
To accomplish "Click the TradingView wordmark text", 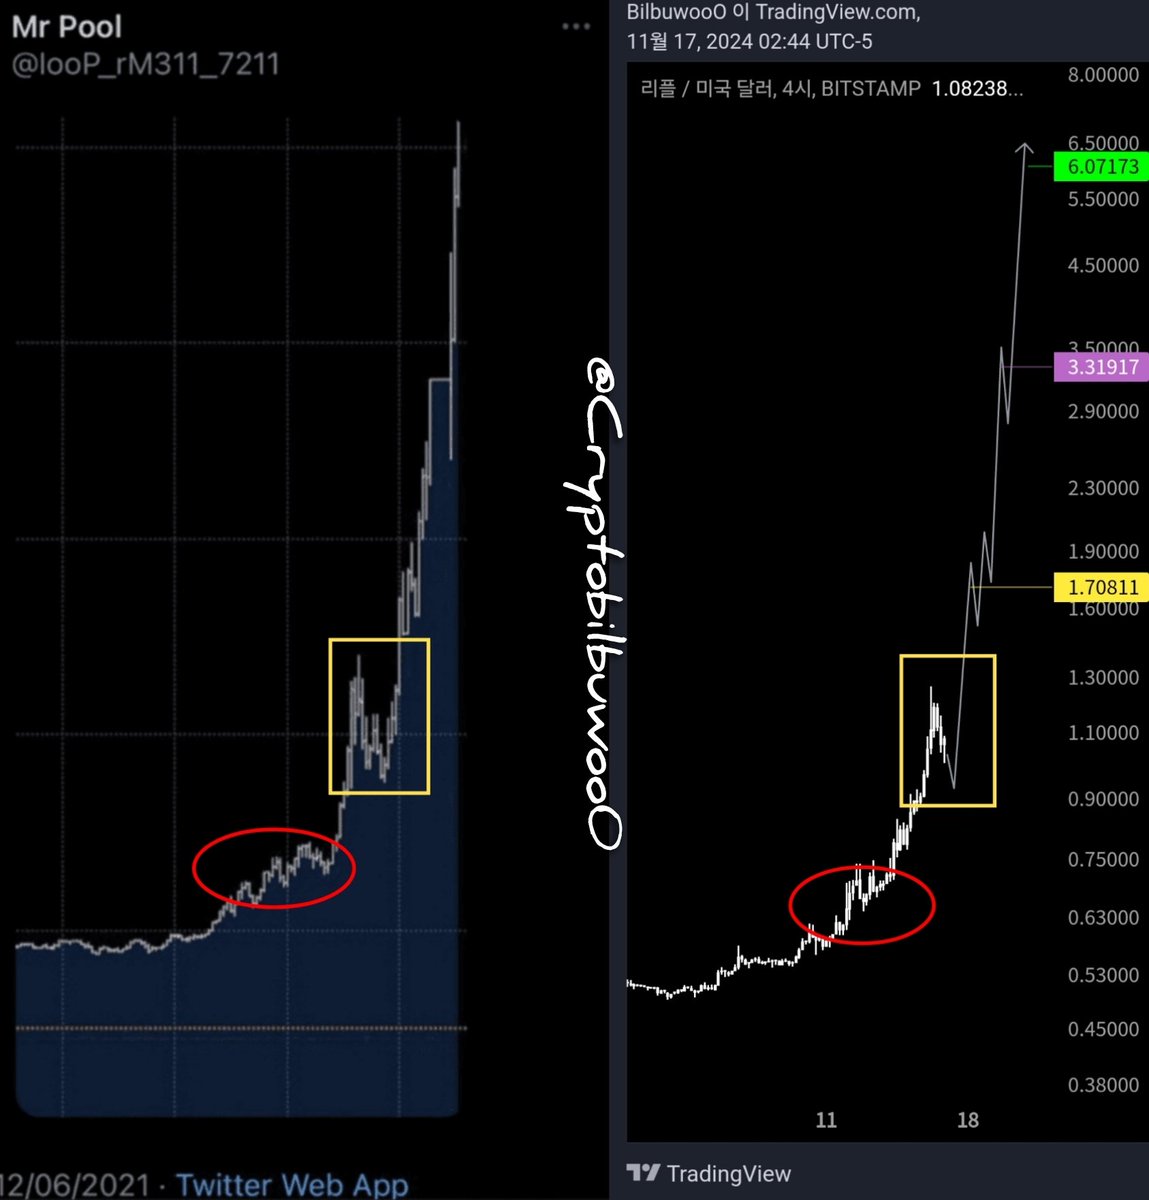I will pos(729,1174).
